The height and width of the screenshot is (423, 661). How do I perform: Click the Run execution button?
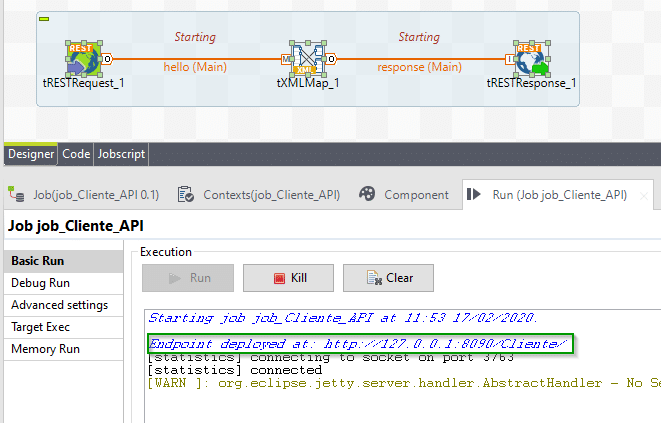point(188,277)
